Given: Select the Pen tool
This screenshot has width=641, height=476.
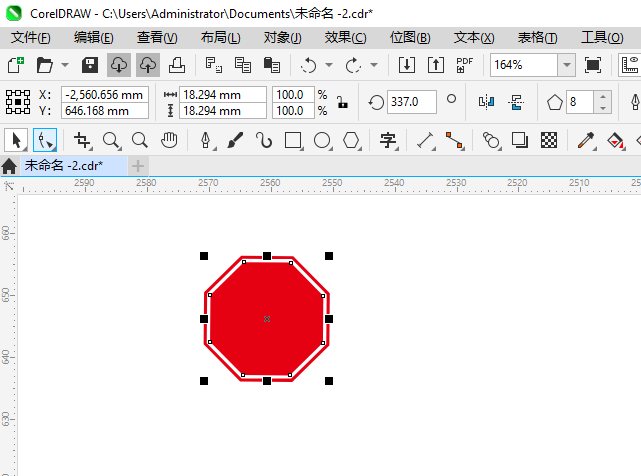Looking at the screenshot, I should tap(206, 140).
